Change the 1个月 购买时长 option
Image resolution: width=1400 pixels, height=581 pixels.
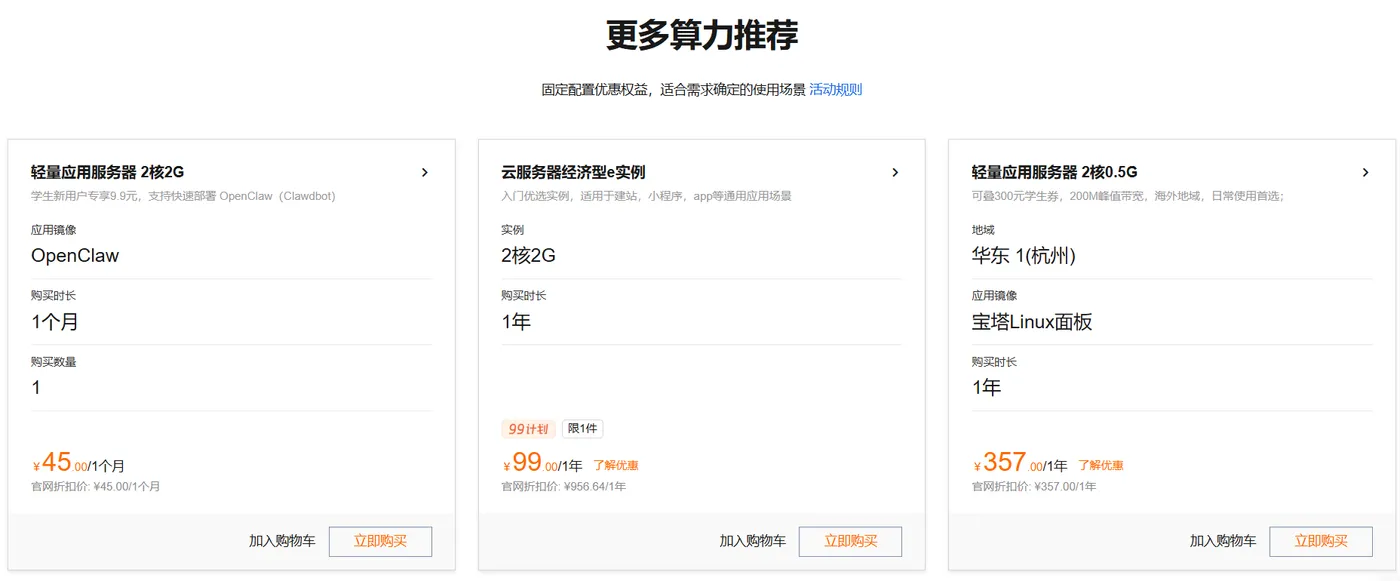55,322
